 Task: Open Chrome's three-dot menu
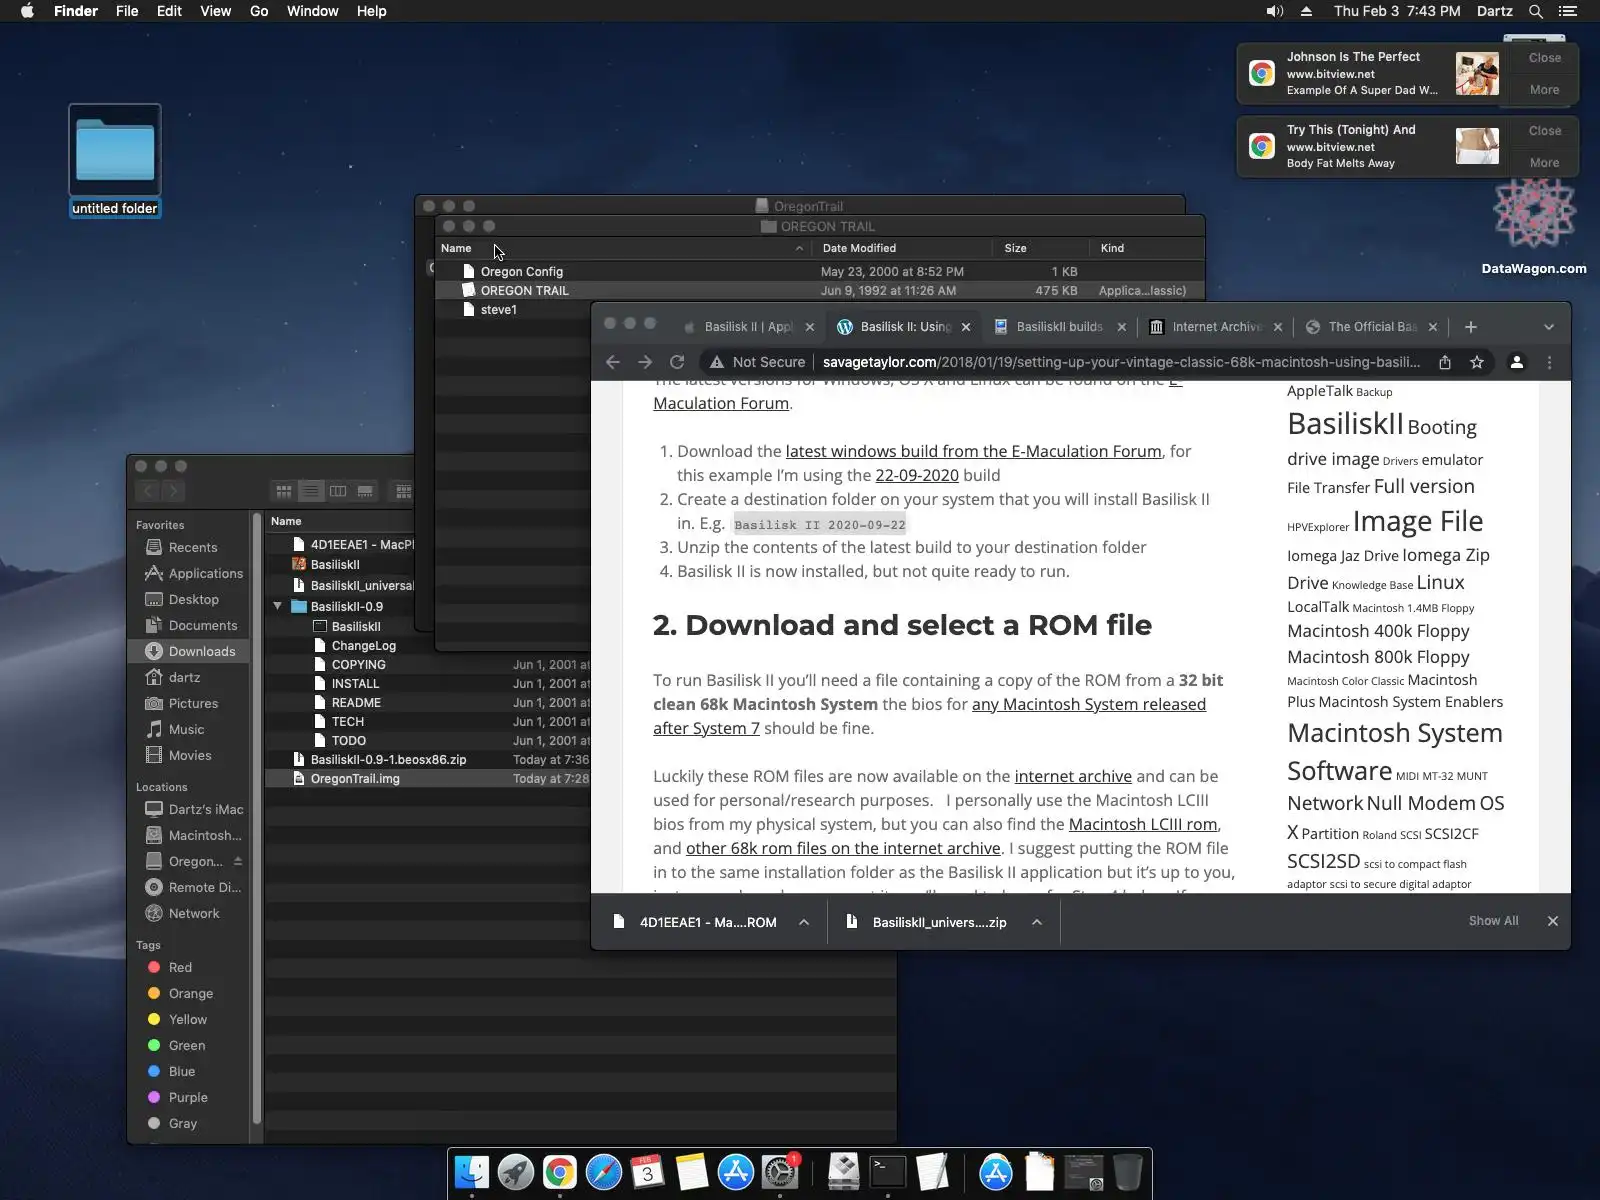coord(1550,362)
